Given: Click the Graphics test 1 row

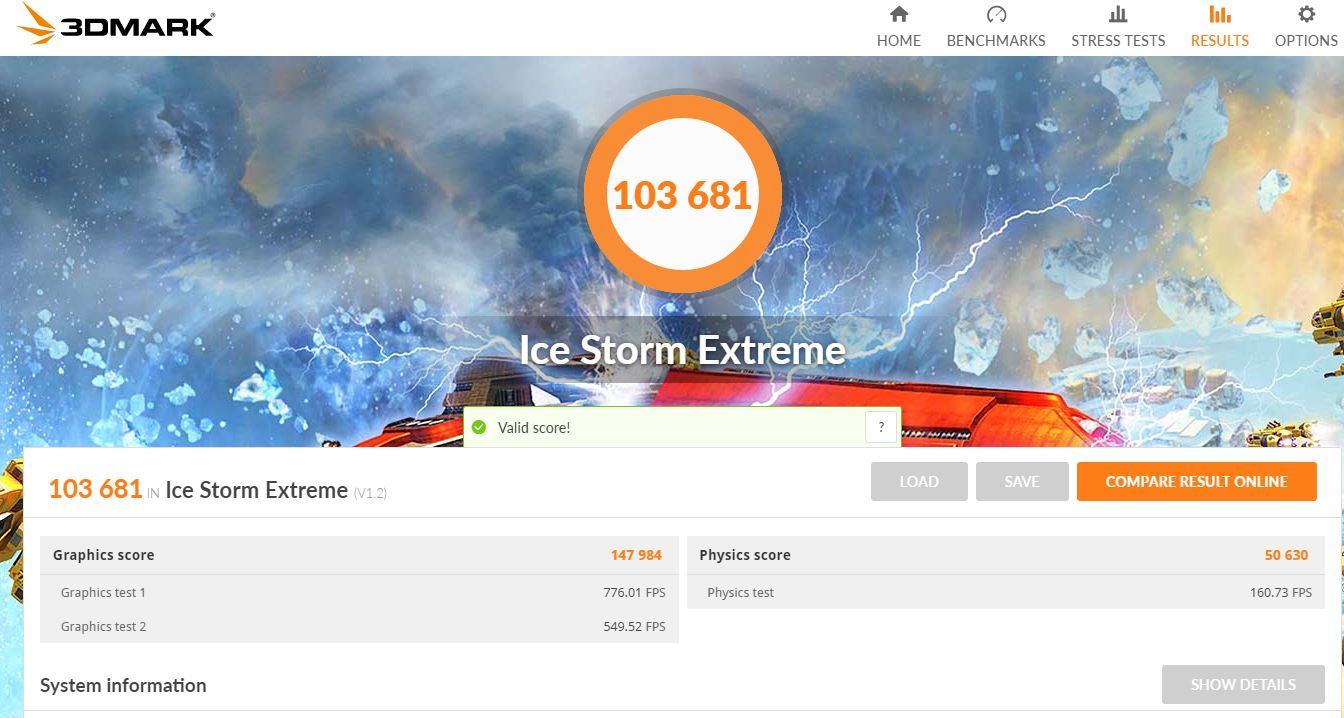Looking at the screenshot, I should click(x=359, y=592).
